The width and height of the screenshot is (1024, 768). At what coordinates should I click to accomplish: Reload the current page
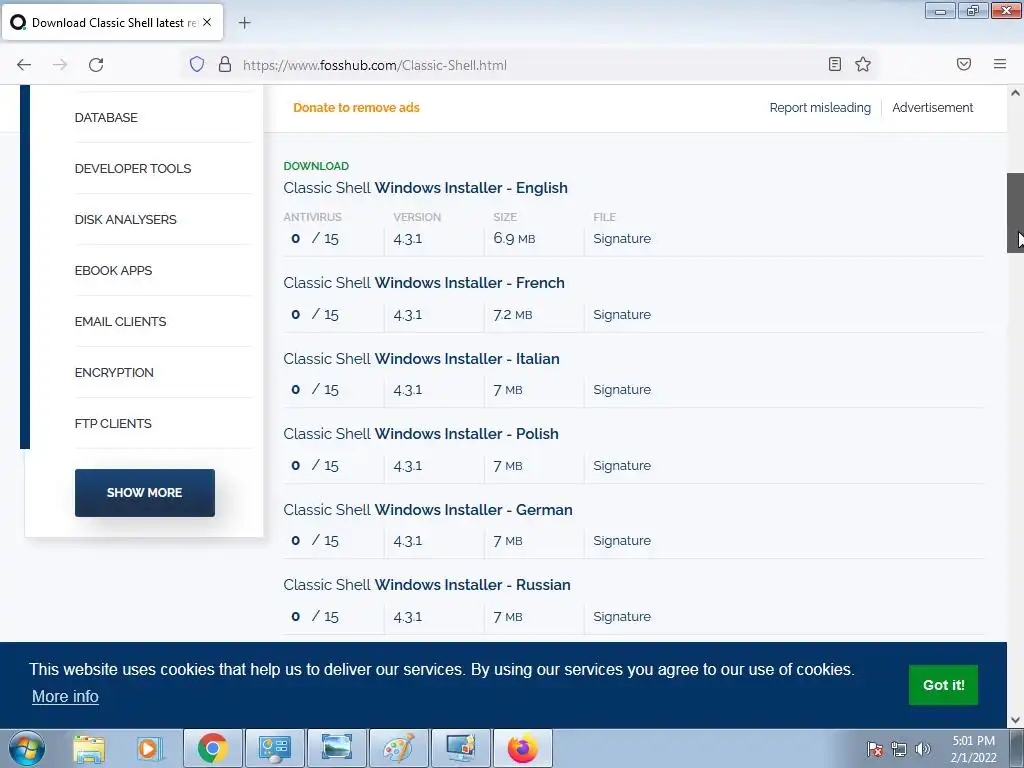(x=96, y=65)
